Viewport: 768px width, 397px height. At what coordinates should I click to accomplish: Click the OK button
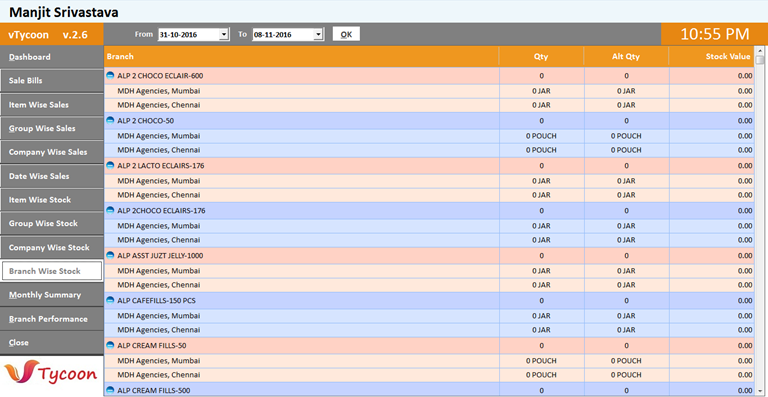pyautogui.click(x=346, y=34)
